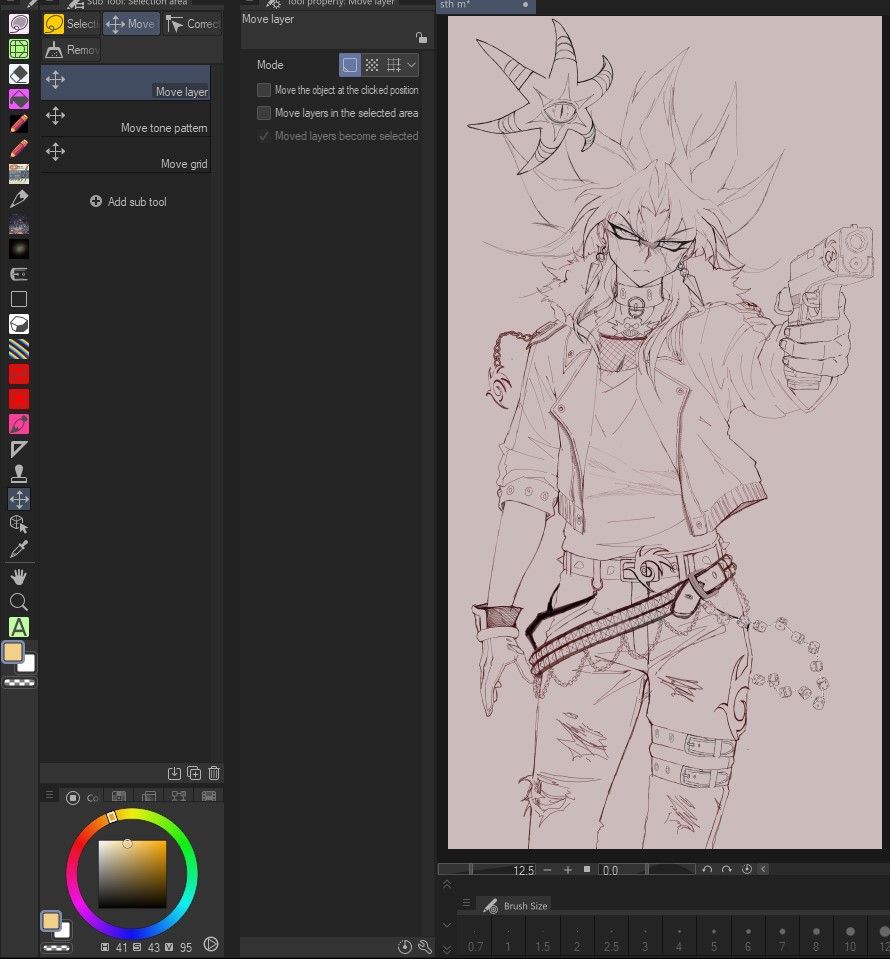The width and height of the screenshot is (890, 959).
Task: Pick the green grid tool icon
Action: pos(19,49)
